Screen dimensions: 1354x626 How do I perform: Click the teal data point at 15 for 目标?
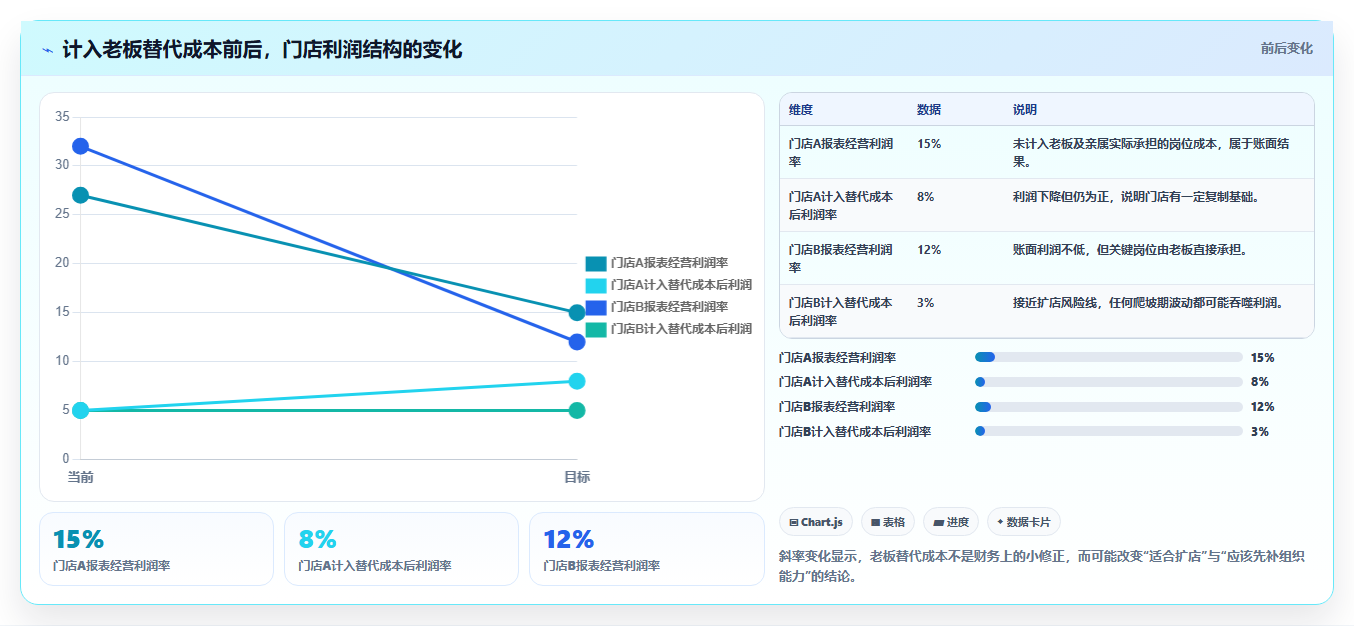click(577, 313)
